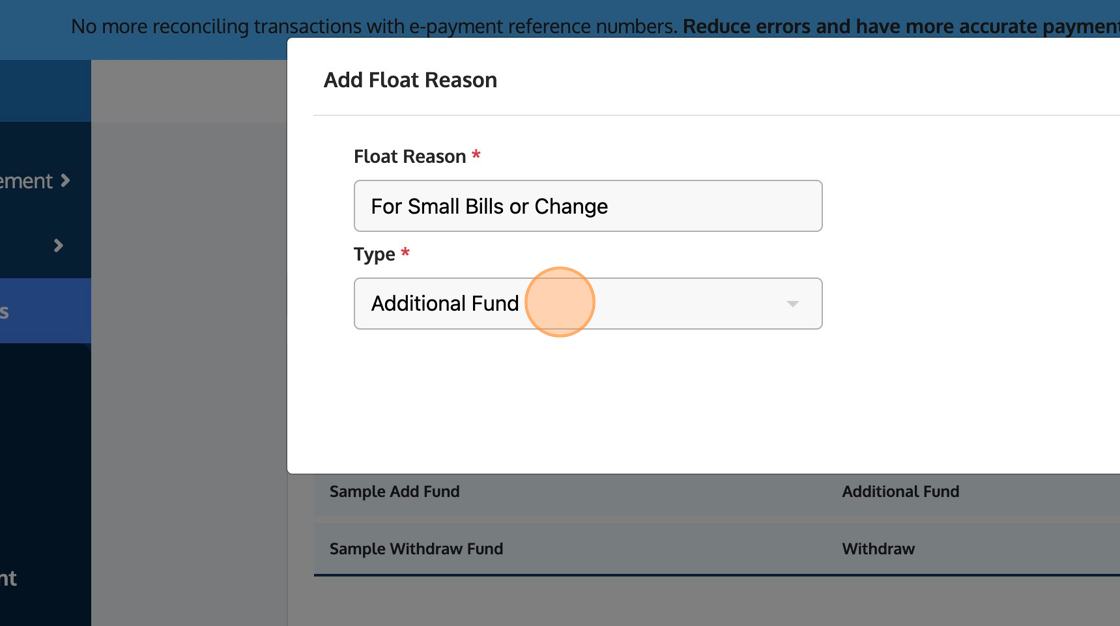Click the Type dropdown arrow icon

coord(792,304)
